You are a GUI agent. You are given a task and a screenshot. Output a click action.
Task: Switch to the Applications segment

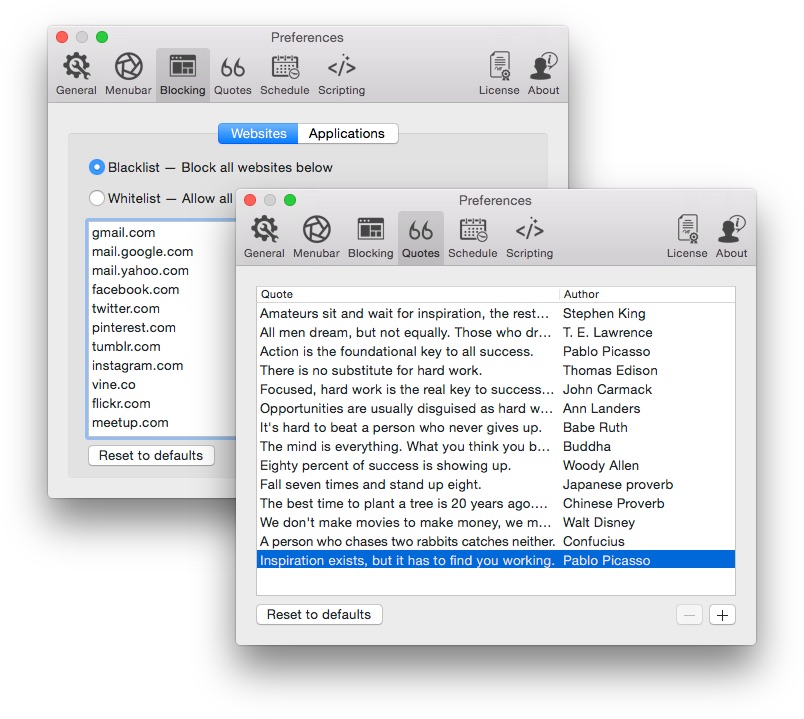tap(347, 133)
